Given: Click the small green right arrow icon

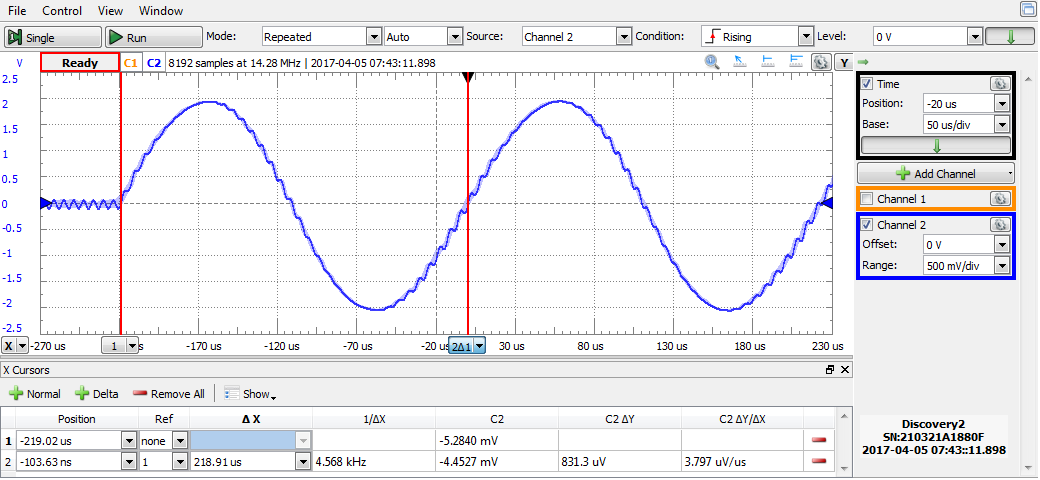Looking at the screenshot, I should click(862, 62).
